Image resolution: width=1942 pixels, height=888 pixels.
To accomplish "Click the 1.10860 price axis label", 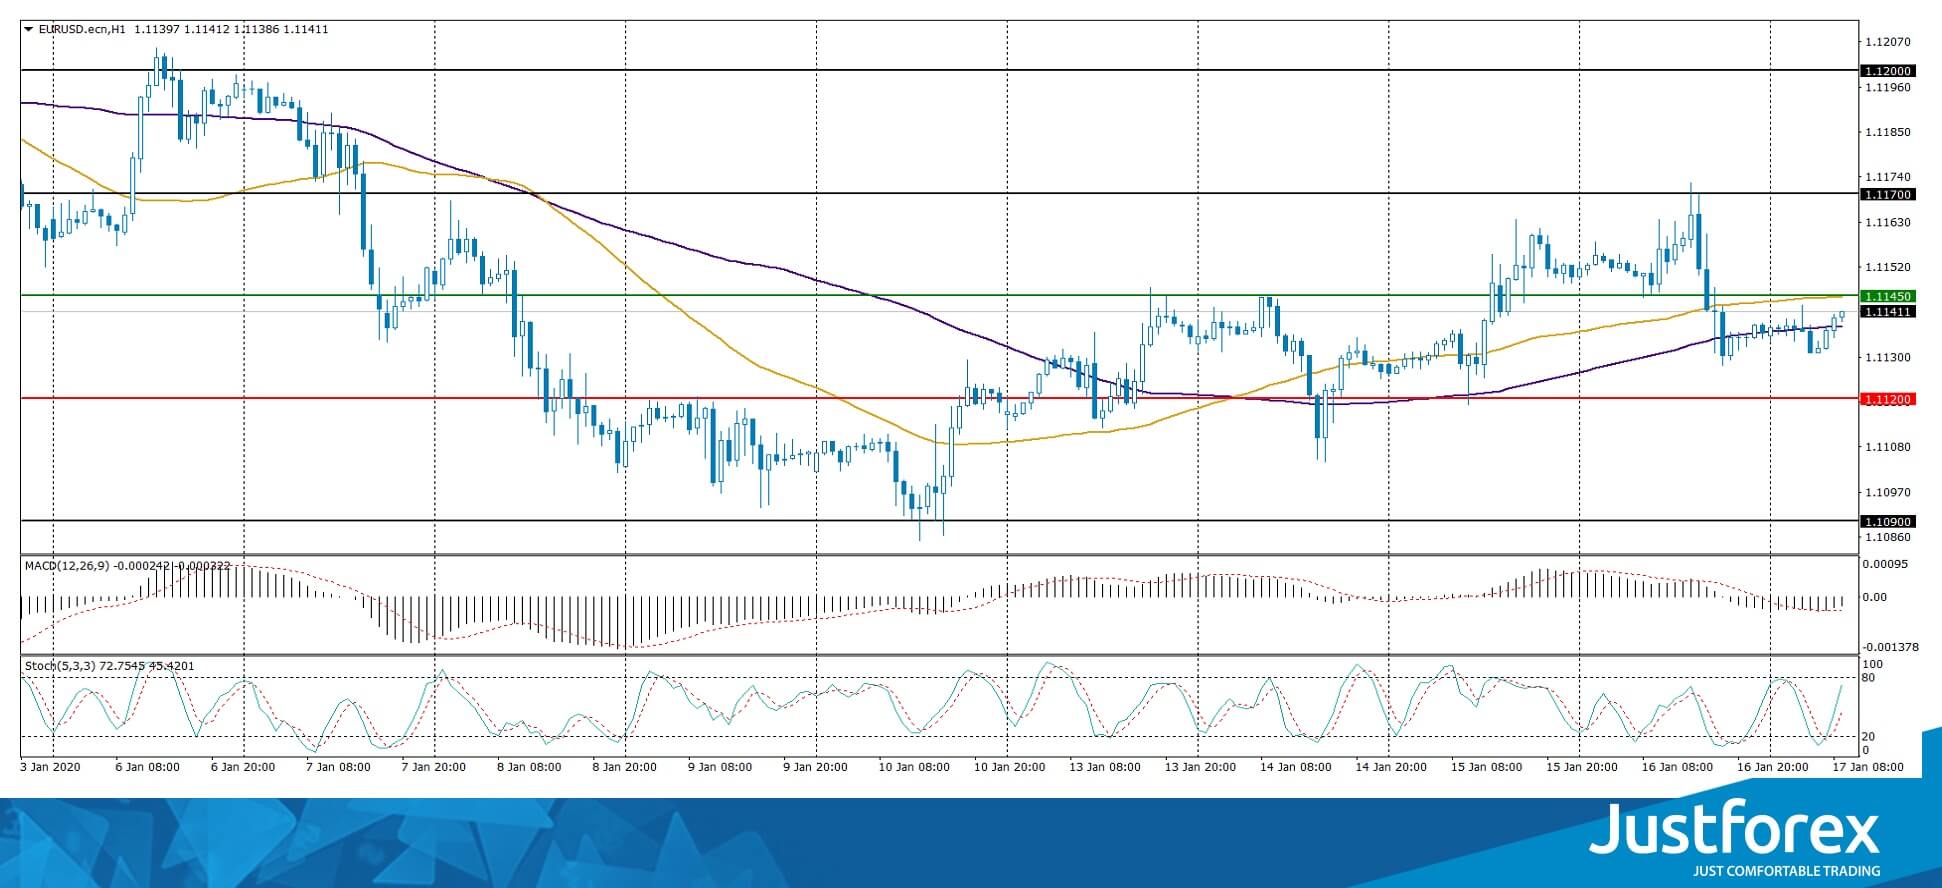I will (1888, 537).
